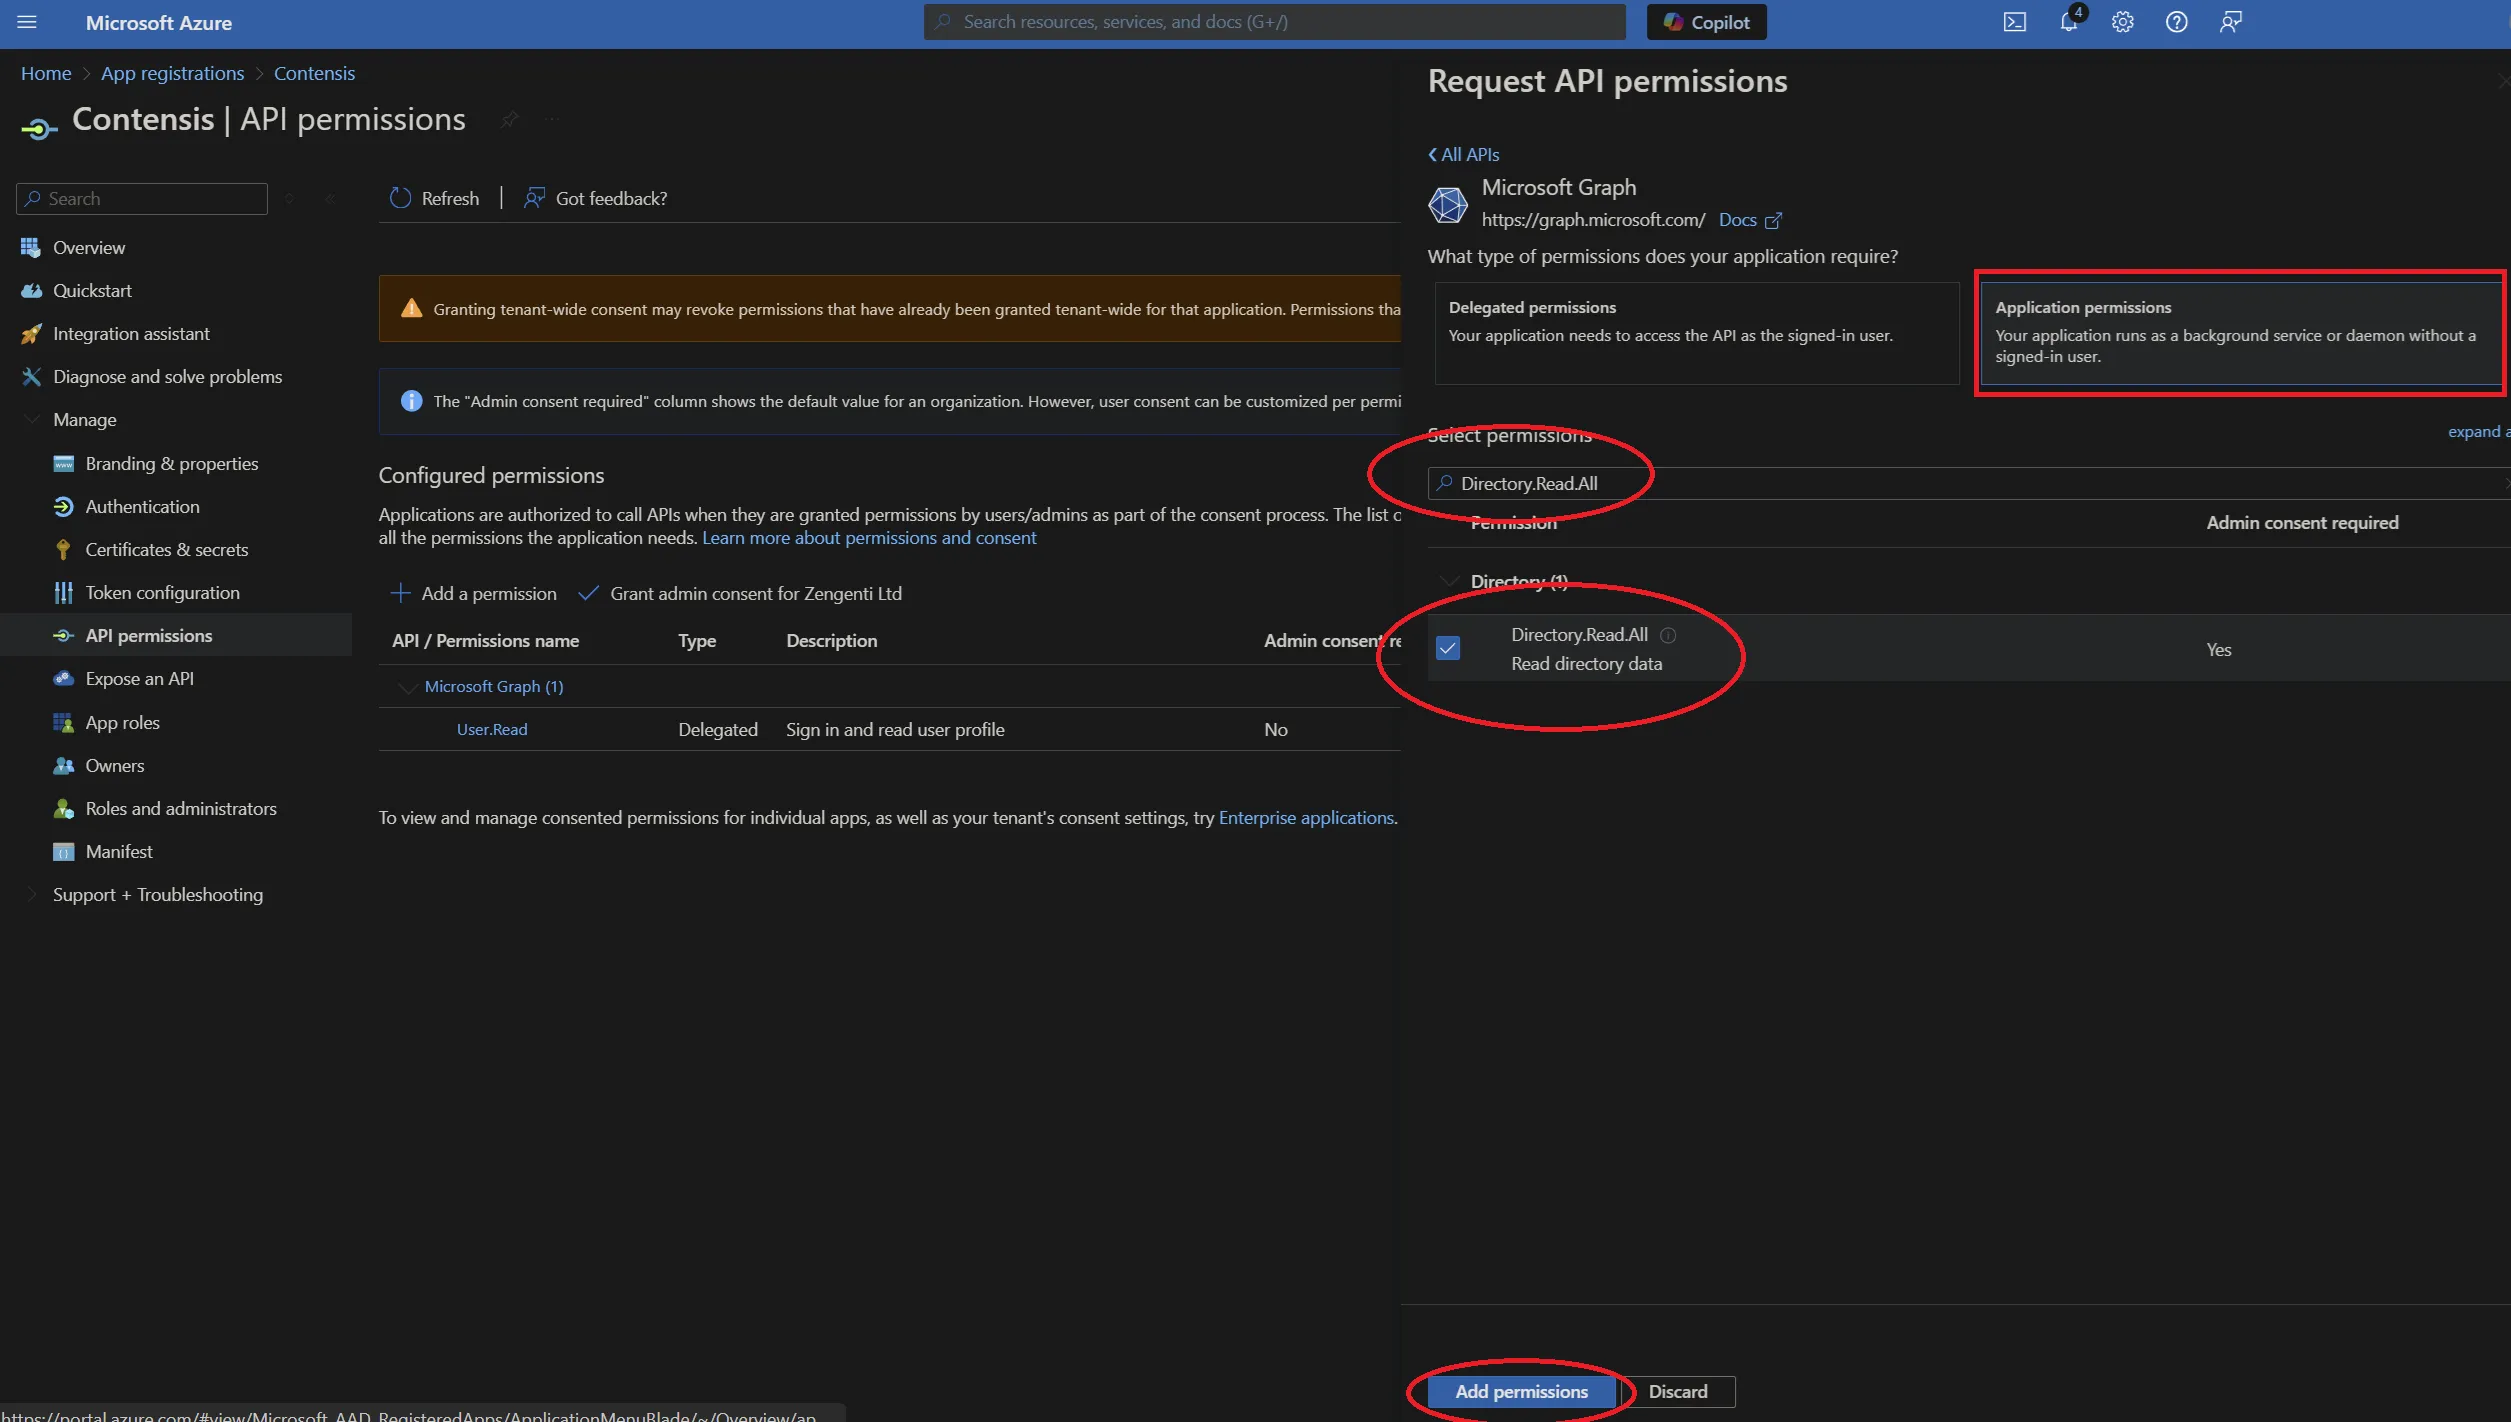Collapse the Microsoft Graph (1) group
2511x1422 pixels.
coord(408,687)
